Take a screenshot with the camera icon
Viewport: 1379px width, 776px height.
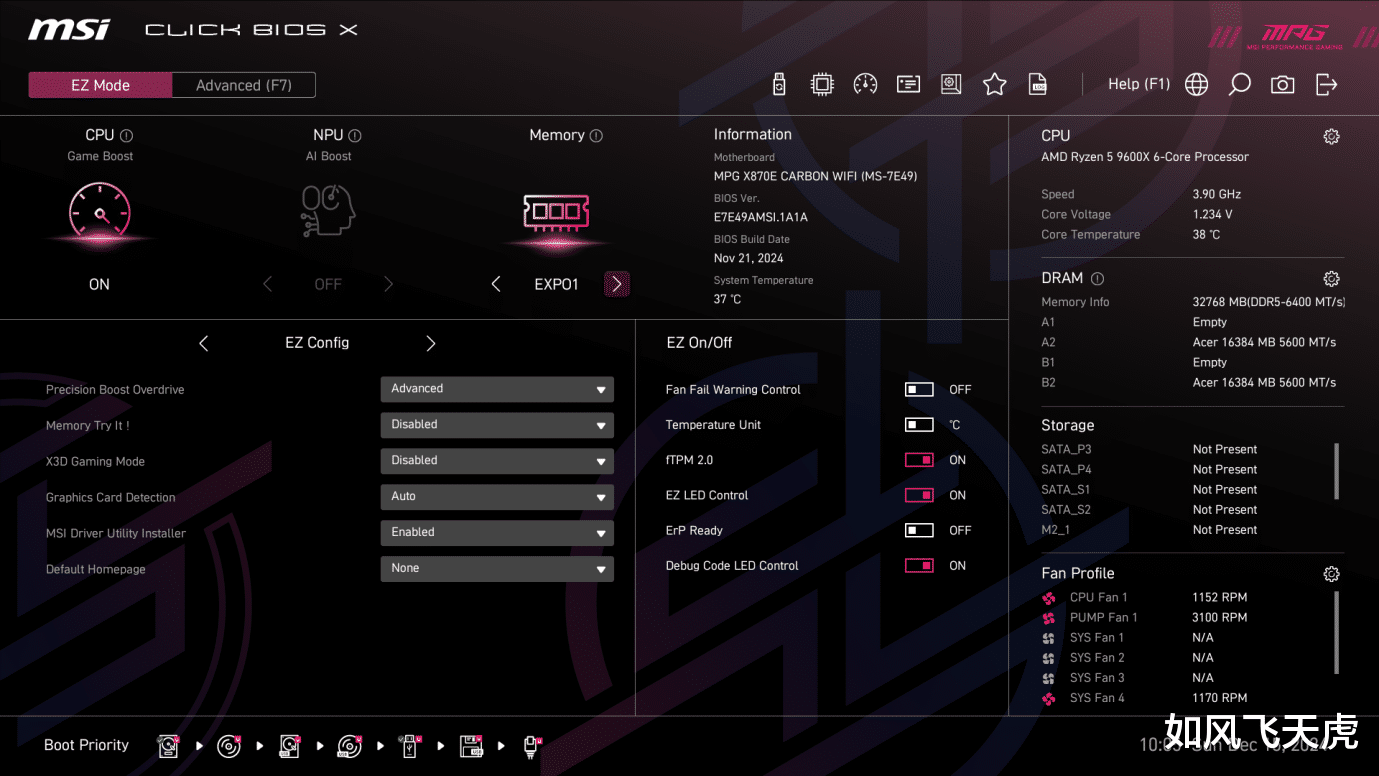(1282, 85)
